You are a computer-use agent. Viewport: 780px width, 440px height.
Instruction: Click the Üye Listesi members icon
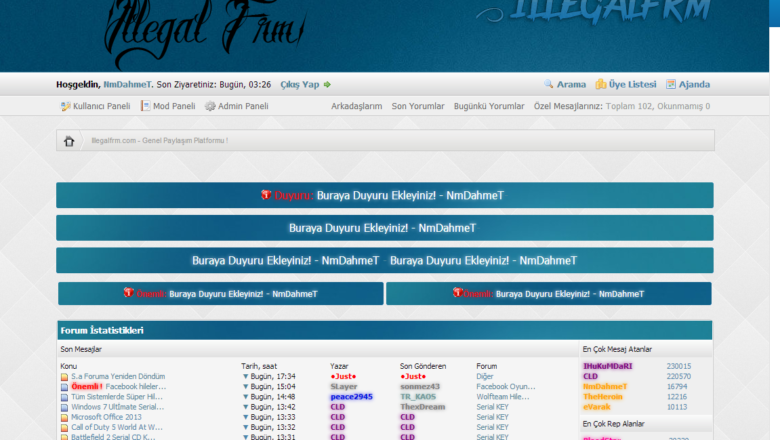pos(600,84)
